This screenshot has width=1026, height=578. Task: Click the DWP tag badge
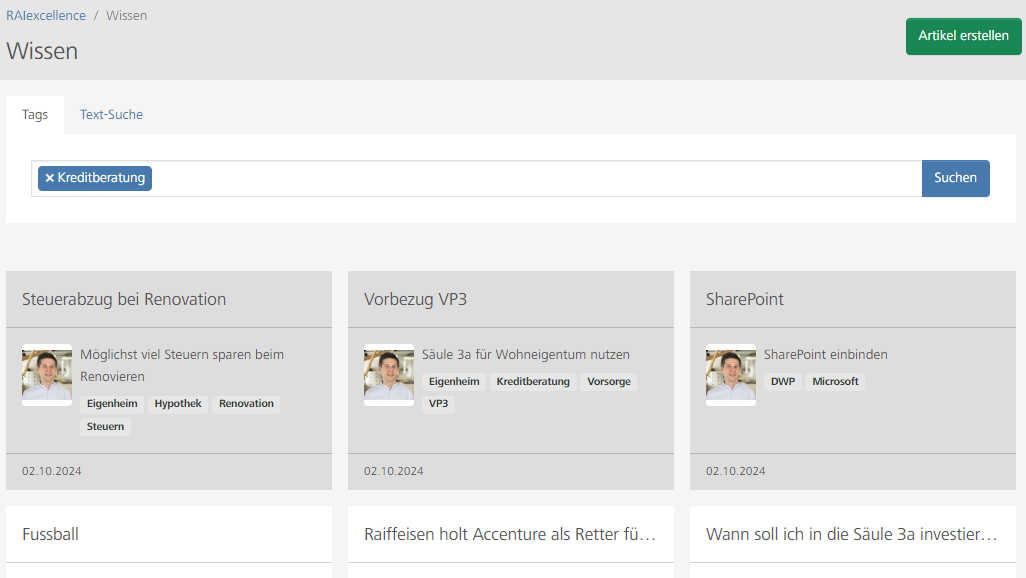[x=783, y=382]
